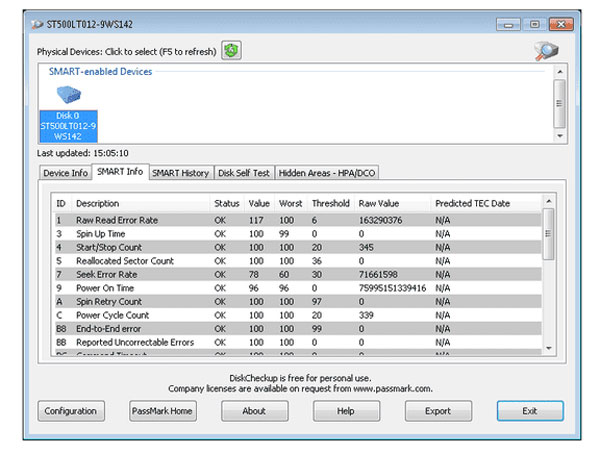Switch to the SMART Info tab
This screenshot has width=600, height=454.
click(120, 171)
